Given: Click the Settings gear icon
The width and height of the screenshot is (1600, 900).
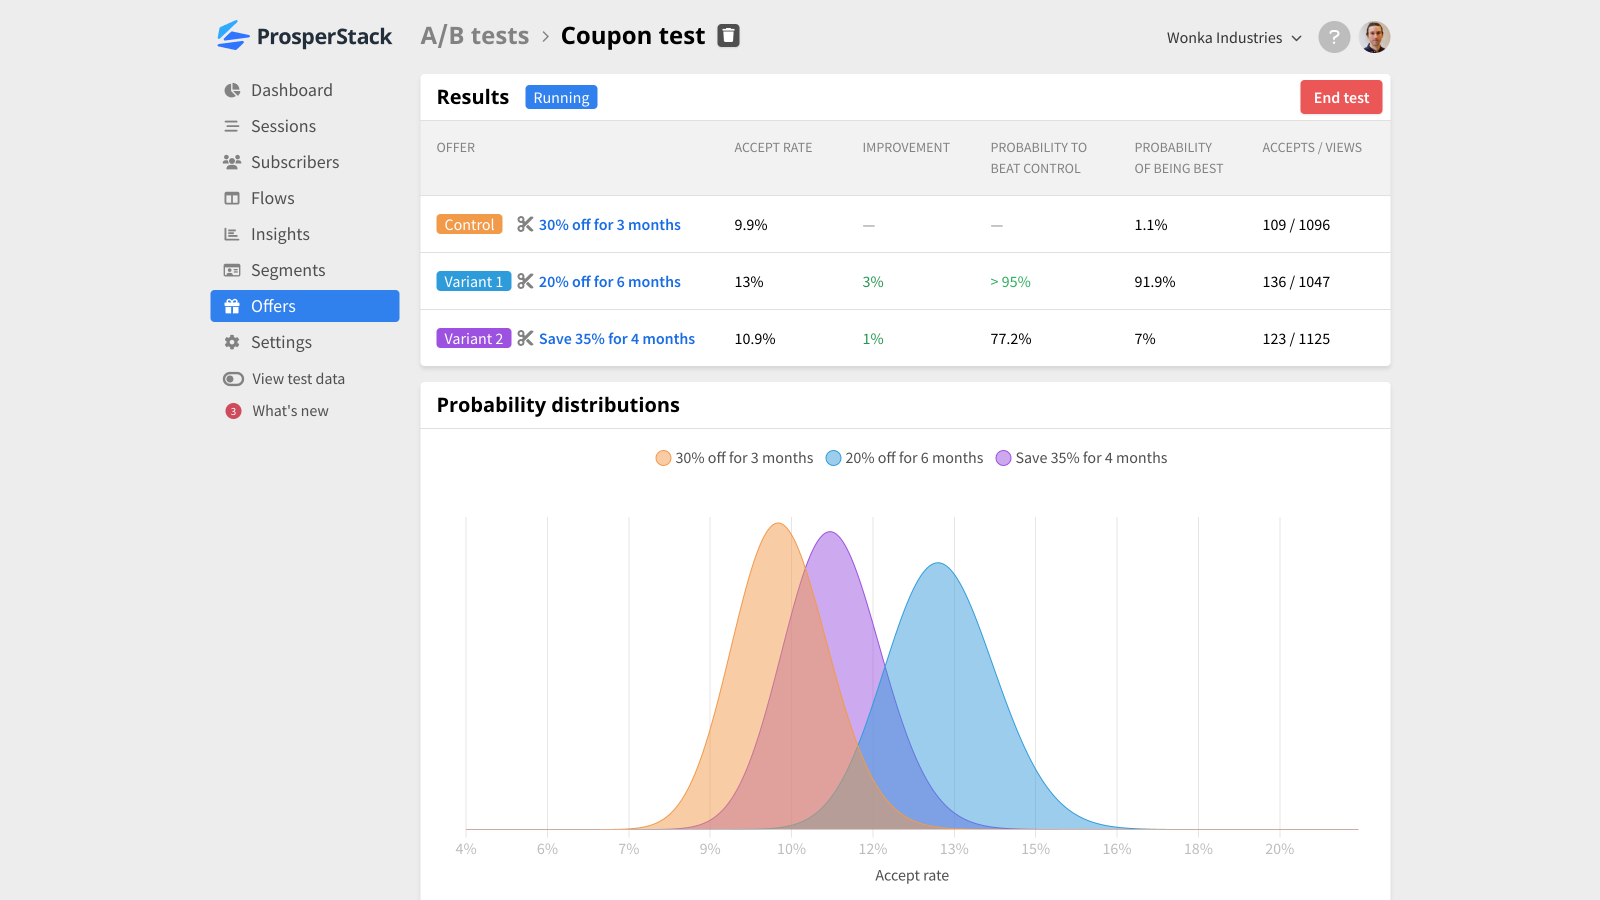Looking at the screenshot, I should tap(232, 342).
